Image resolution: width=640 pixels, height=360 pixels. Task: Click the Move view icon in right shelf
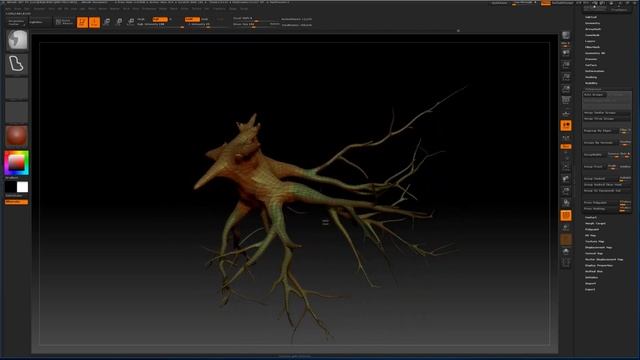[x=566, y=179]
